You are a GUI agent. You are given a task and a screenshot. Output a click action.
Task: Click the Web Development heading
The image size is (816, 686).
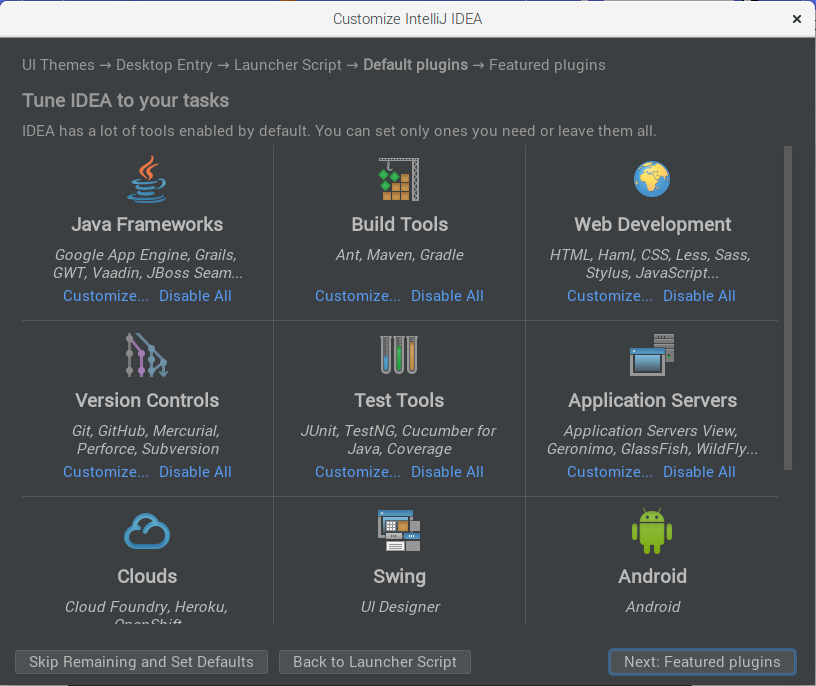[652, 224]
